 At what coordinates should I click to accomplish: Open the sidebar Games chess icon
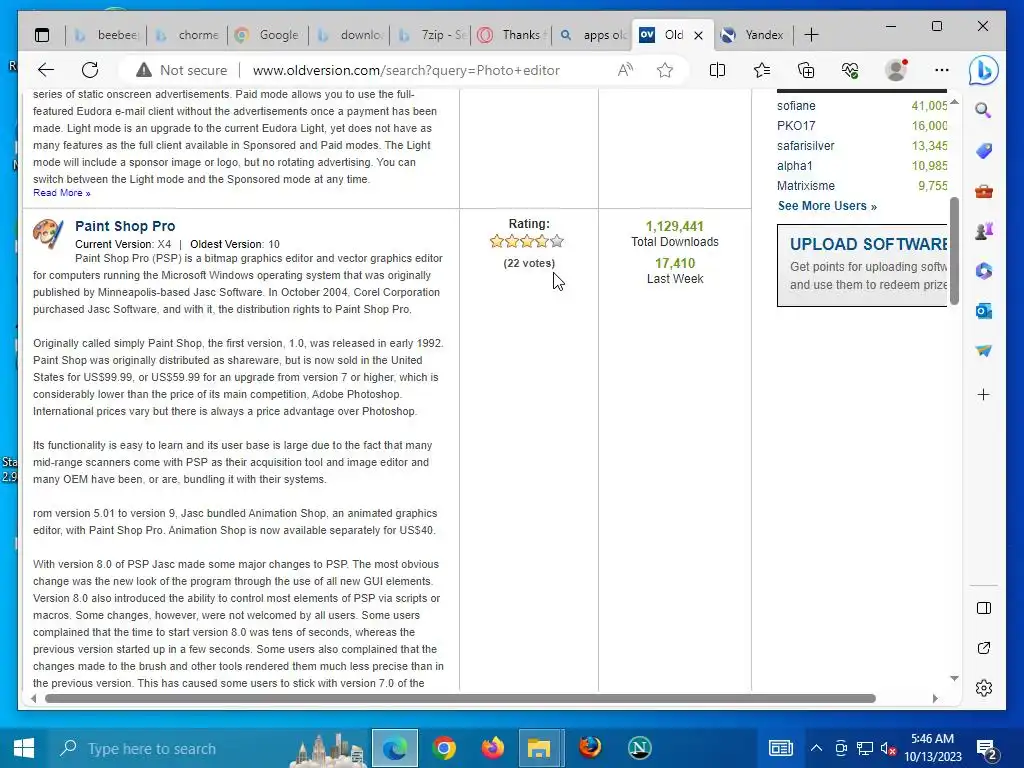[x=984, y=231]
